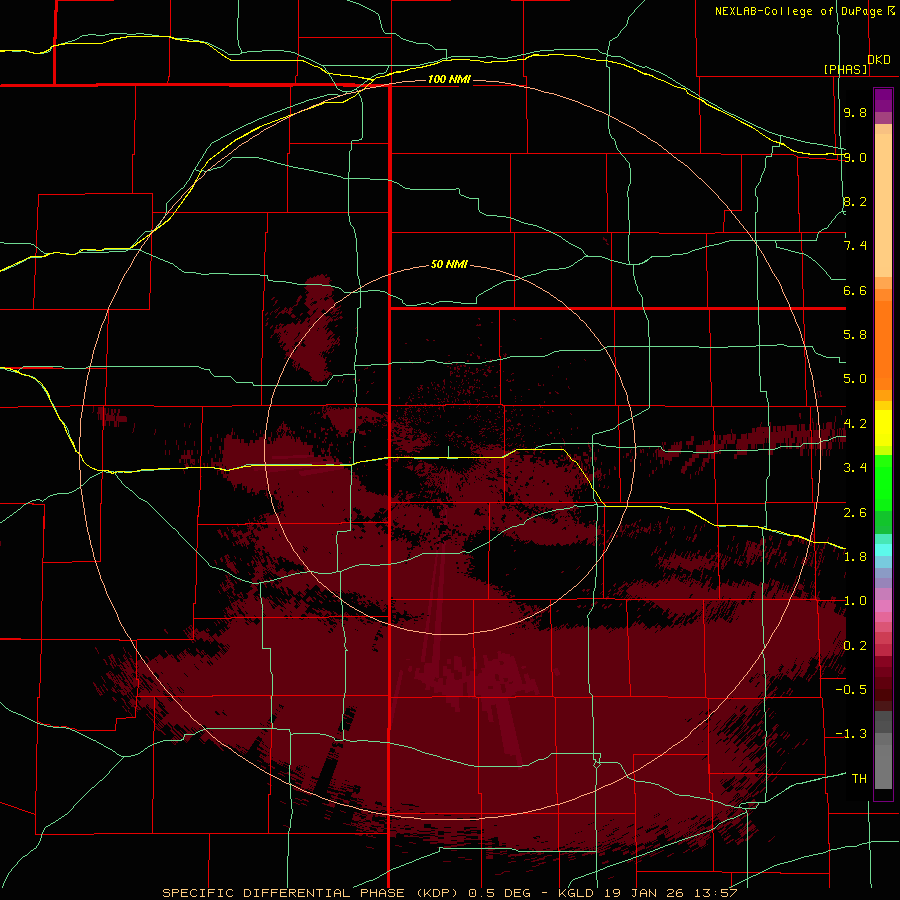Select the 4.2 scale value
Screen dimensions: 900x900
pos(855,424)
